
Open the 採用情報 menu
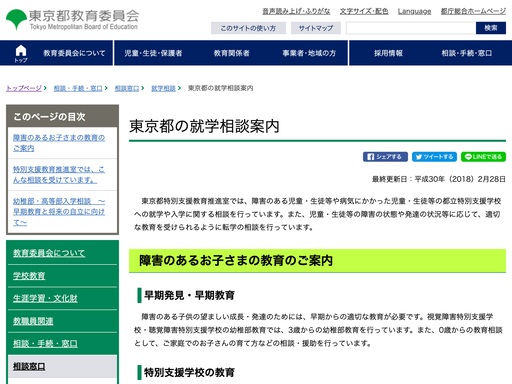[388, 53]
